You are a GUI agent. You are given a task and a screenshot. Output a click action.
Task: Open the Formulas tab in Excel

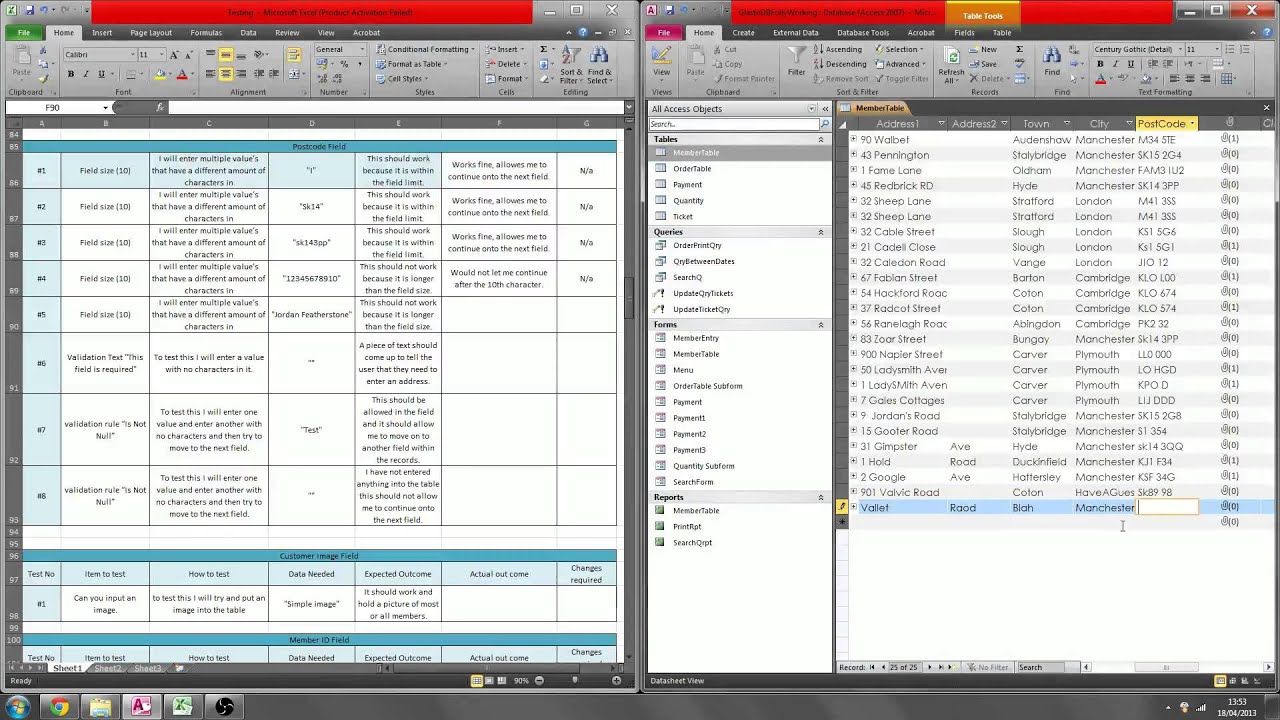tap(206, 32)
